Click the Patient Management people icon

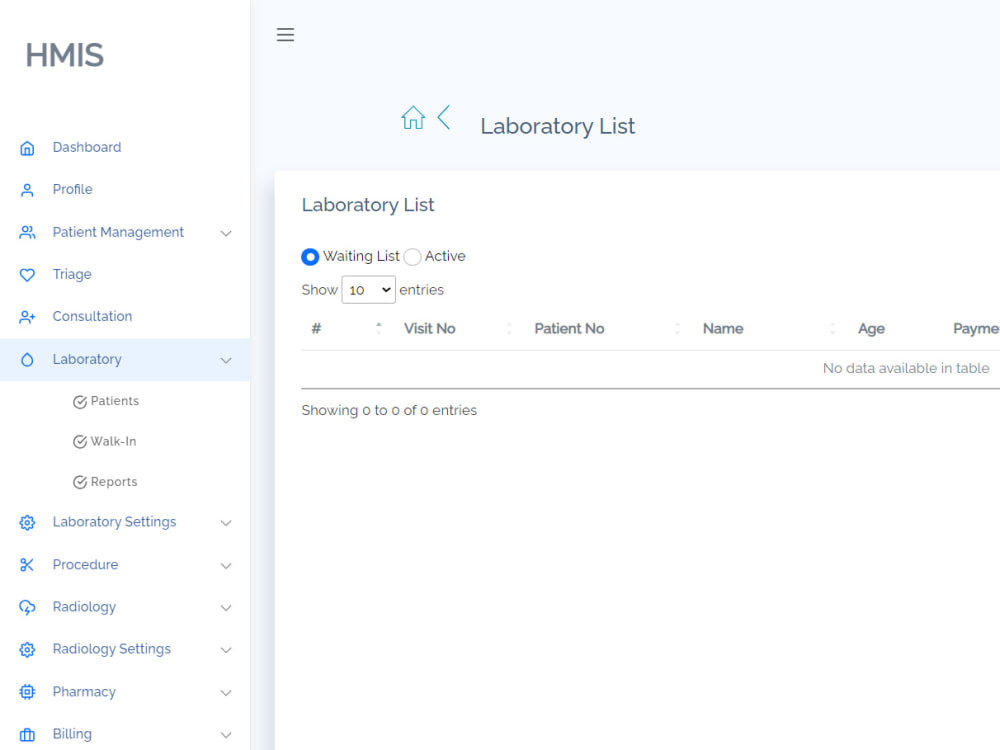click(27, 232)
